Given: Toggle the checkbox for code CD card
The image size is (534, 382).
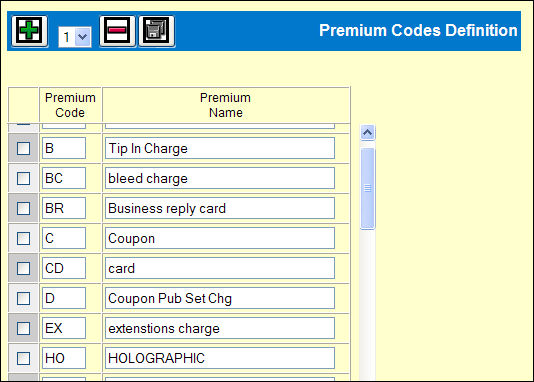Looking at the screenshot, I should [23, 268].
